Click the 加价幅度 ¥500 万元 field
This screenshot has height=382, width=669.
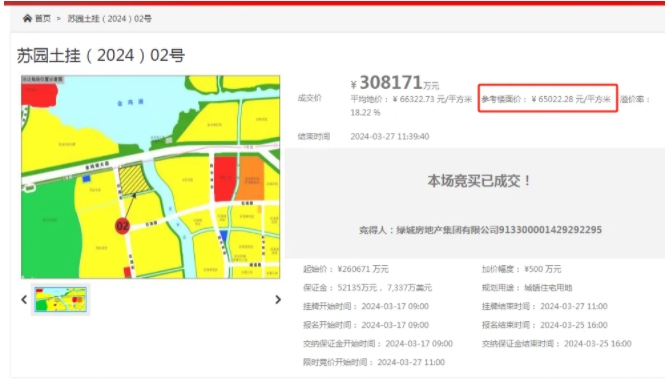[x=521, y=269]
